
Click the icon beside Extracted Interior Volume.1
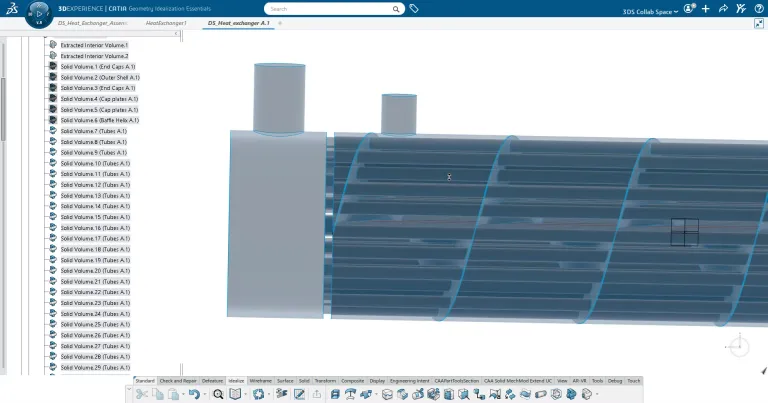[x=53, y=45]
